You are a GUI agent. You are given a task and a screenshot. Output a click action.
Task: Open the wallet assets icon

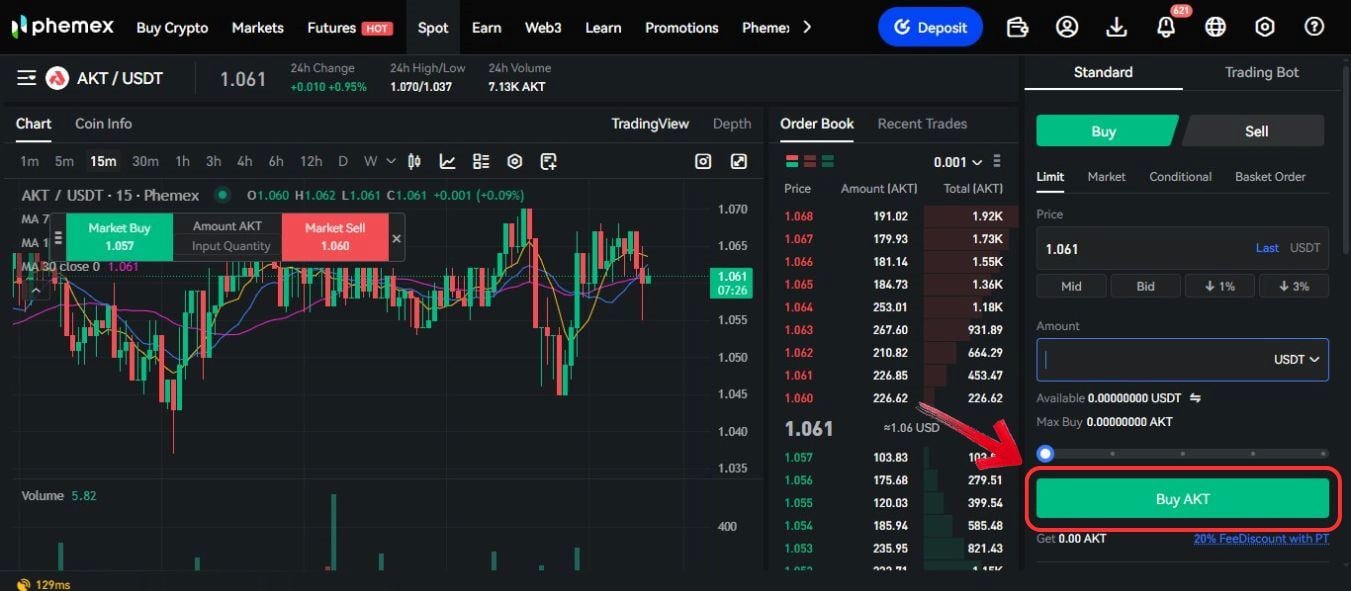1017,27
